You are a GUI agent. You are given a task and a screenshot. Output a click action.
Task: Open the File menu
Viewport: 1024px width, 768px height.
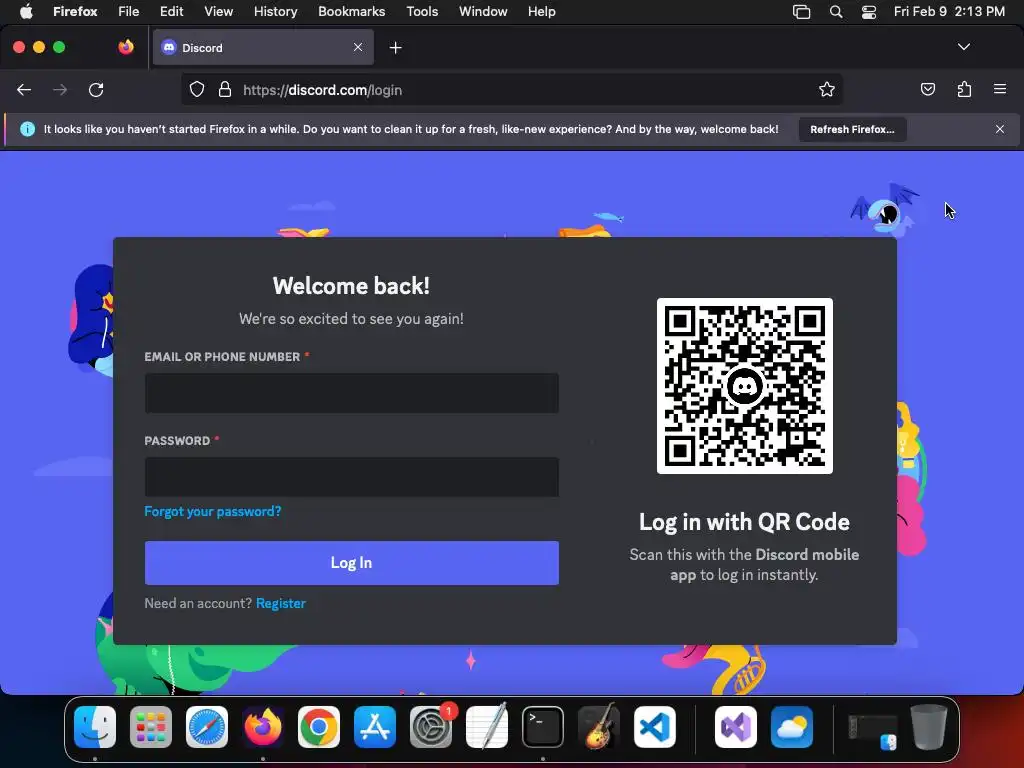click(129, 12)
